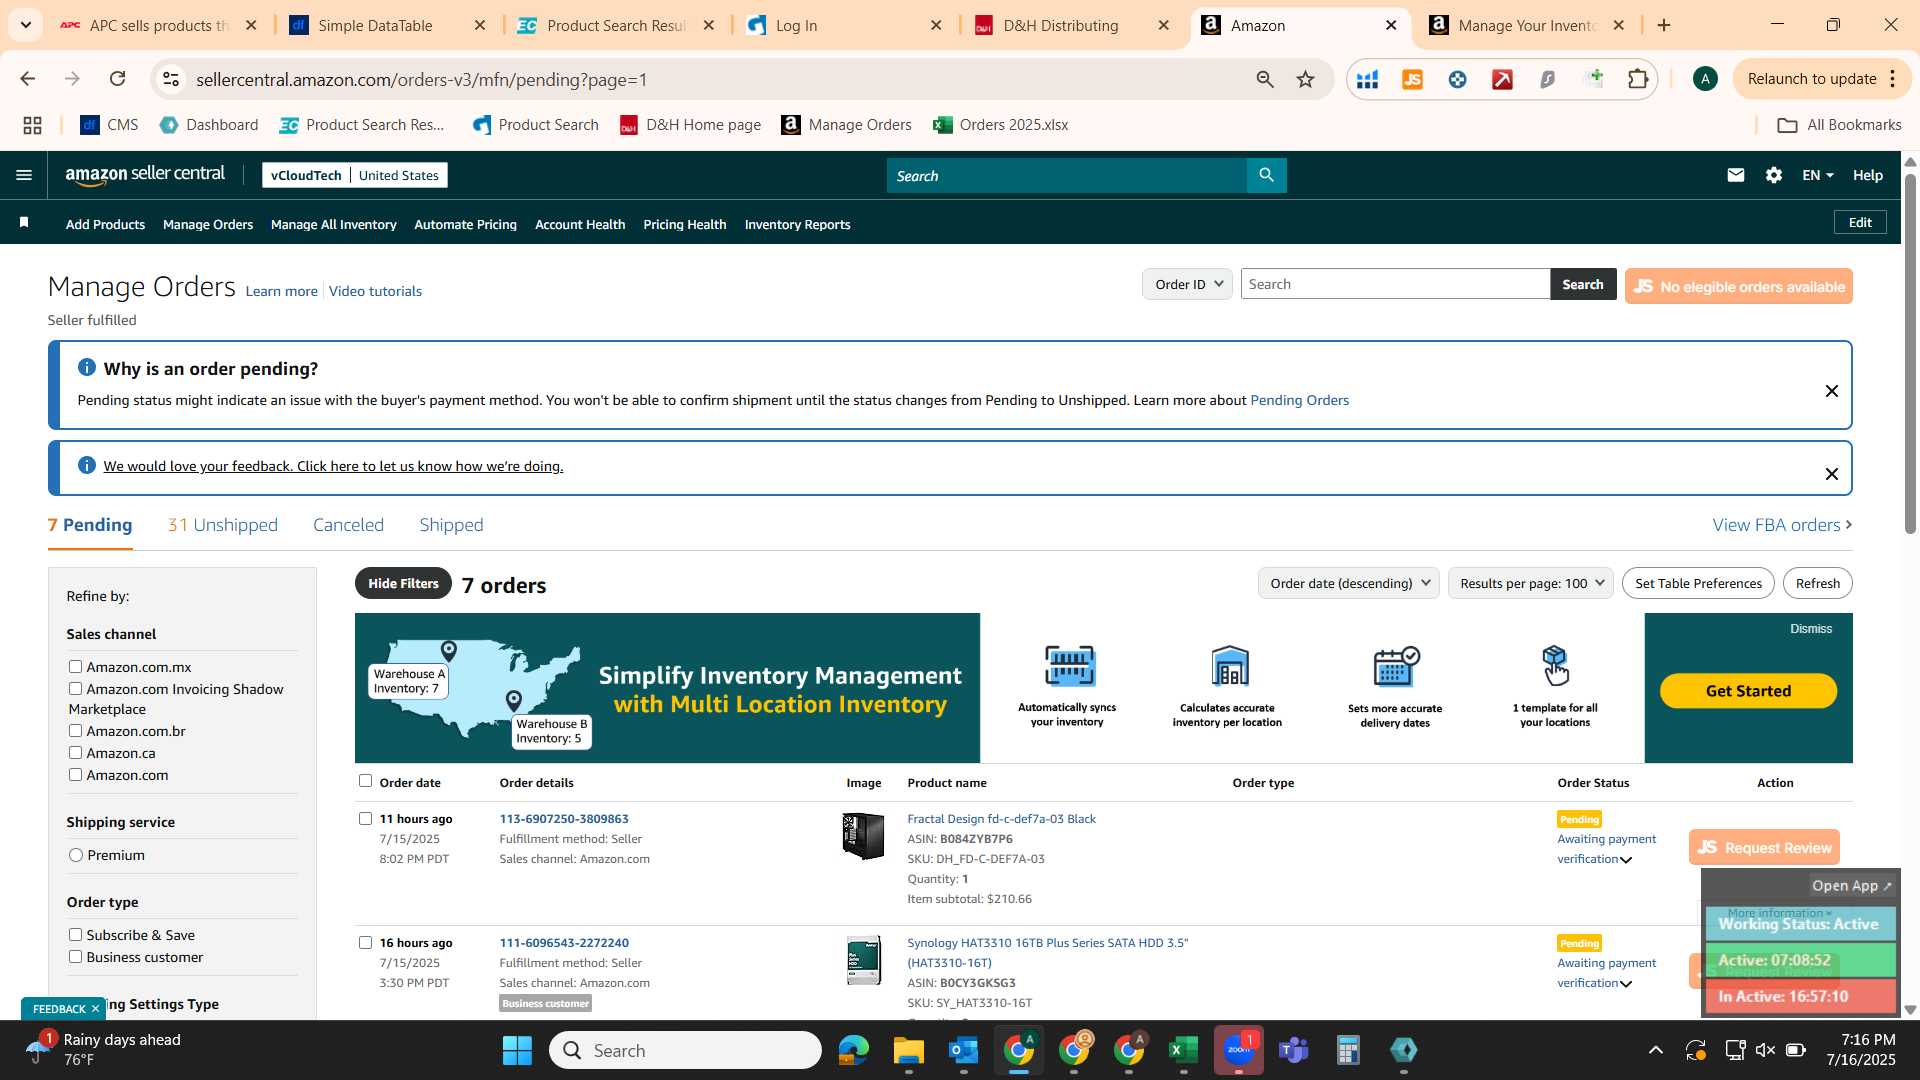This screenshot has height=1080, width=1920.
Task: Open the tab search dropdown arrow
Action: [x=25, y=25]
